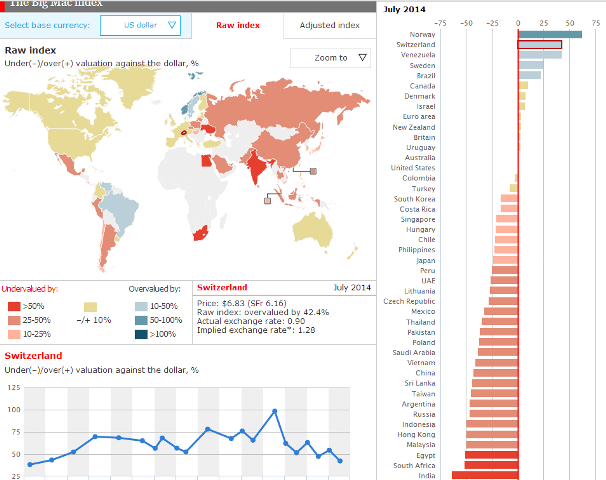606x480 pixels.
Task: Open the base currency dropdown
Action: pos(141,25)
